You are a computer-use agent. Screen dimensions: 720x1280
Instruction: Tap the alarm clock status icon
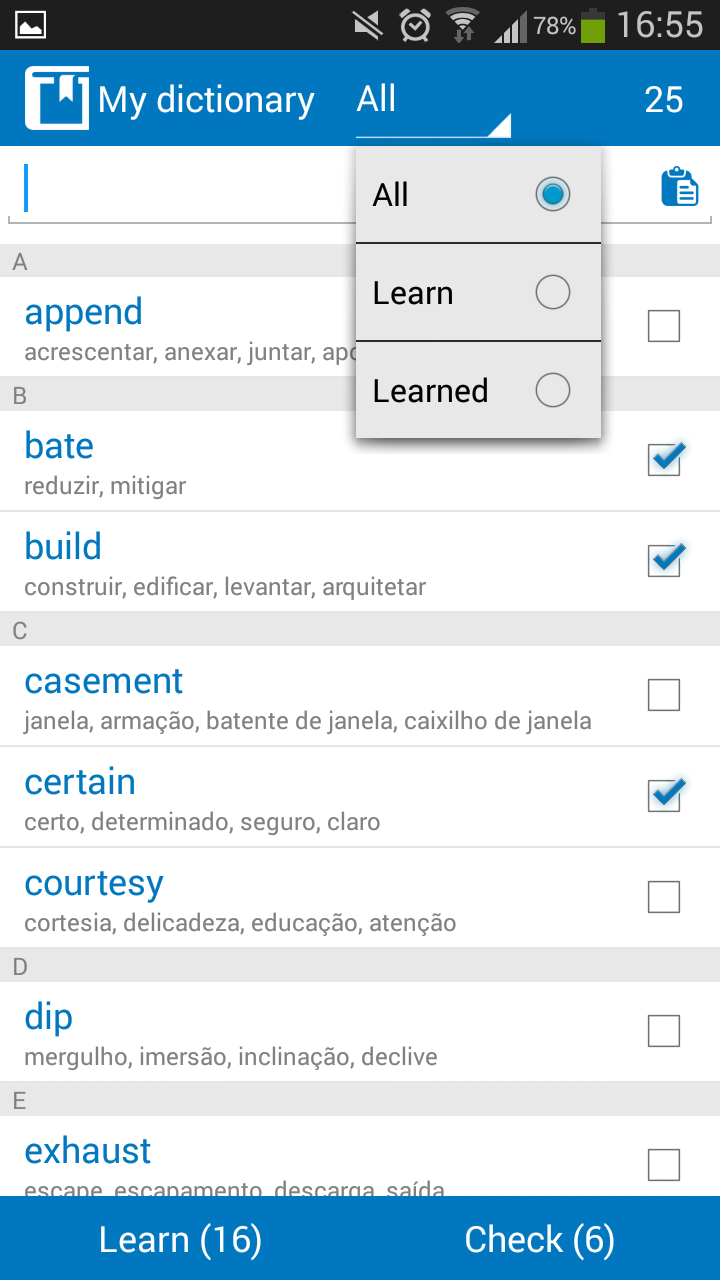tap(415, 25)
